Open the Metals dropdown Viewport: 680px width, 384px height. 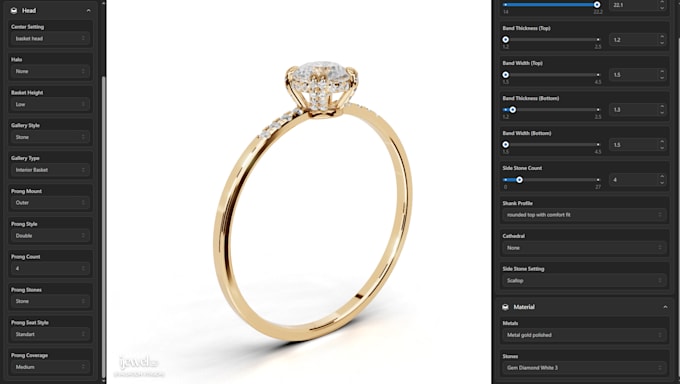(584, 335)
